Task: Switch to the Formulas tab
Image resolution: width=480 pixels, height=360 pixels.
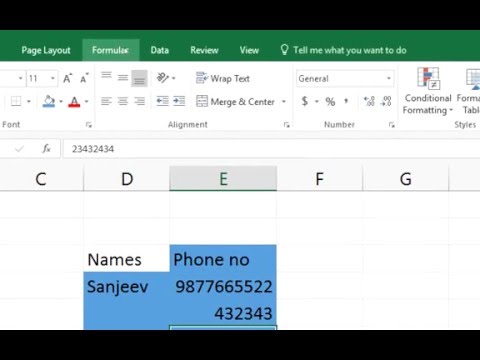Action: (x=110, y=50)
